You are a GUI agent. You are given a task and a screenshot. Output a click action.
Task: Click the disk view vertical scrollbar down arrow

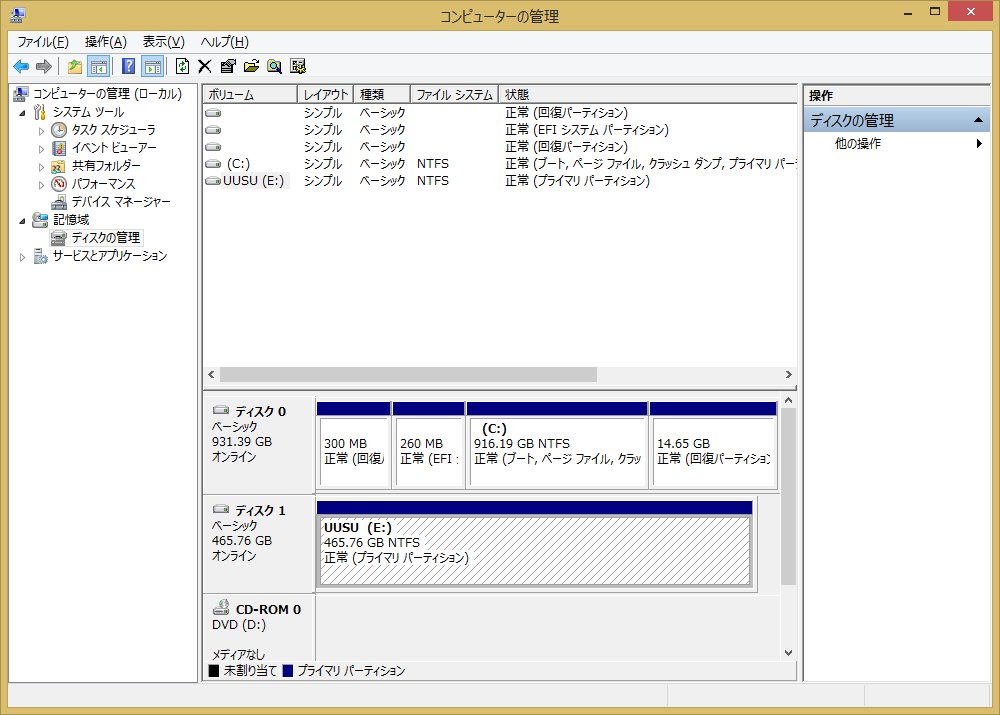click(788, 653)
